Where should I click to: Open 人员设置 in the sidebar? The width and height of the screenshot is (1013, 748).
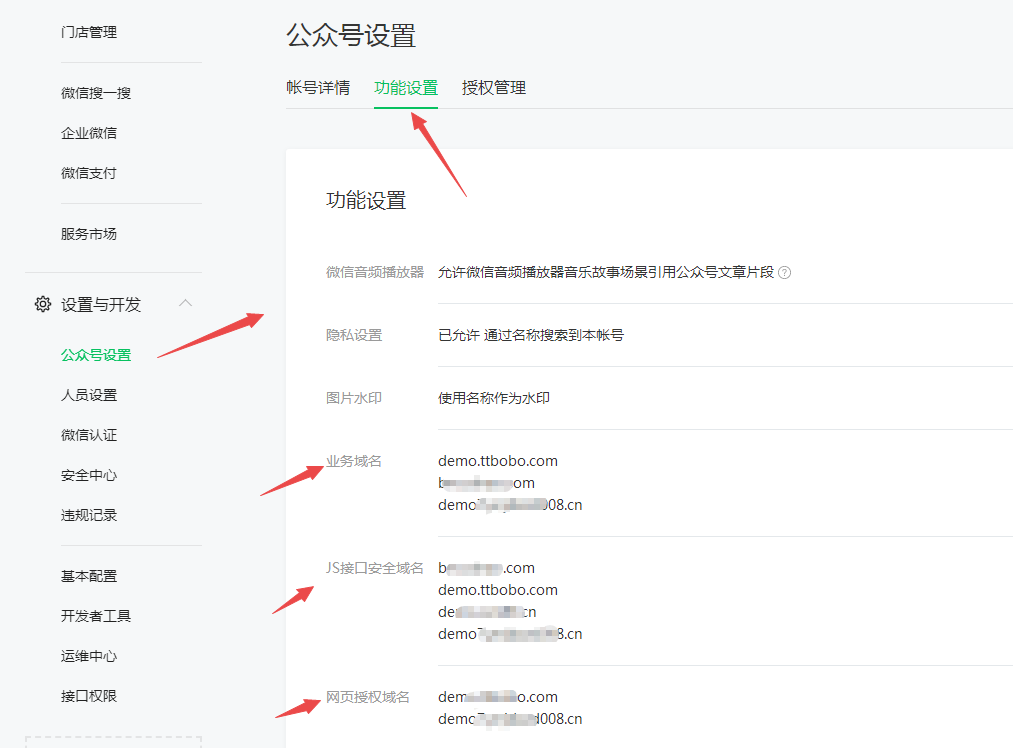89,395
